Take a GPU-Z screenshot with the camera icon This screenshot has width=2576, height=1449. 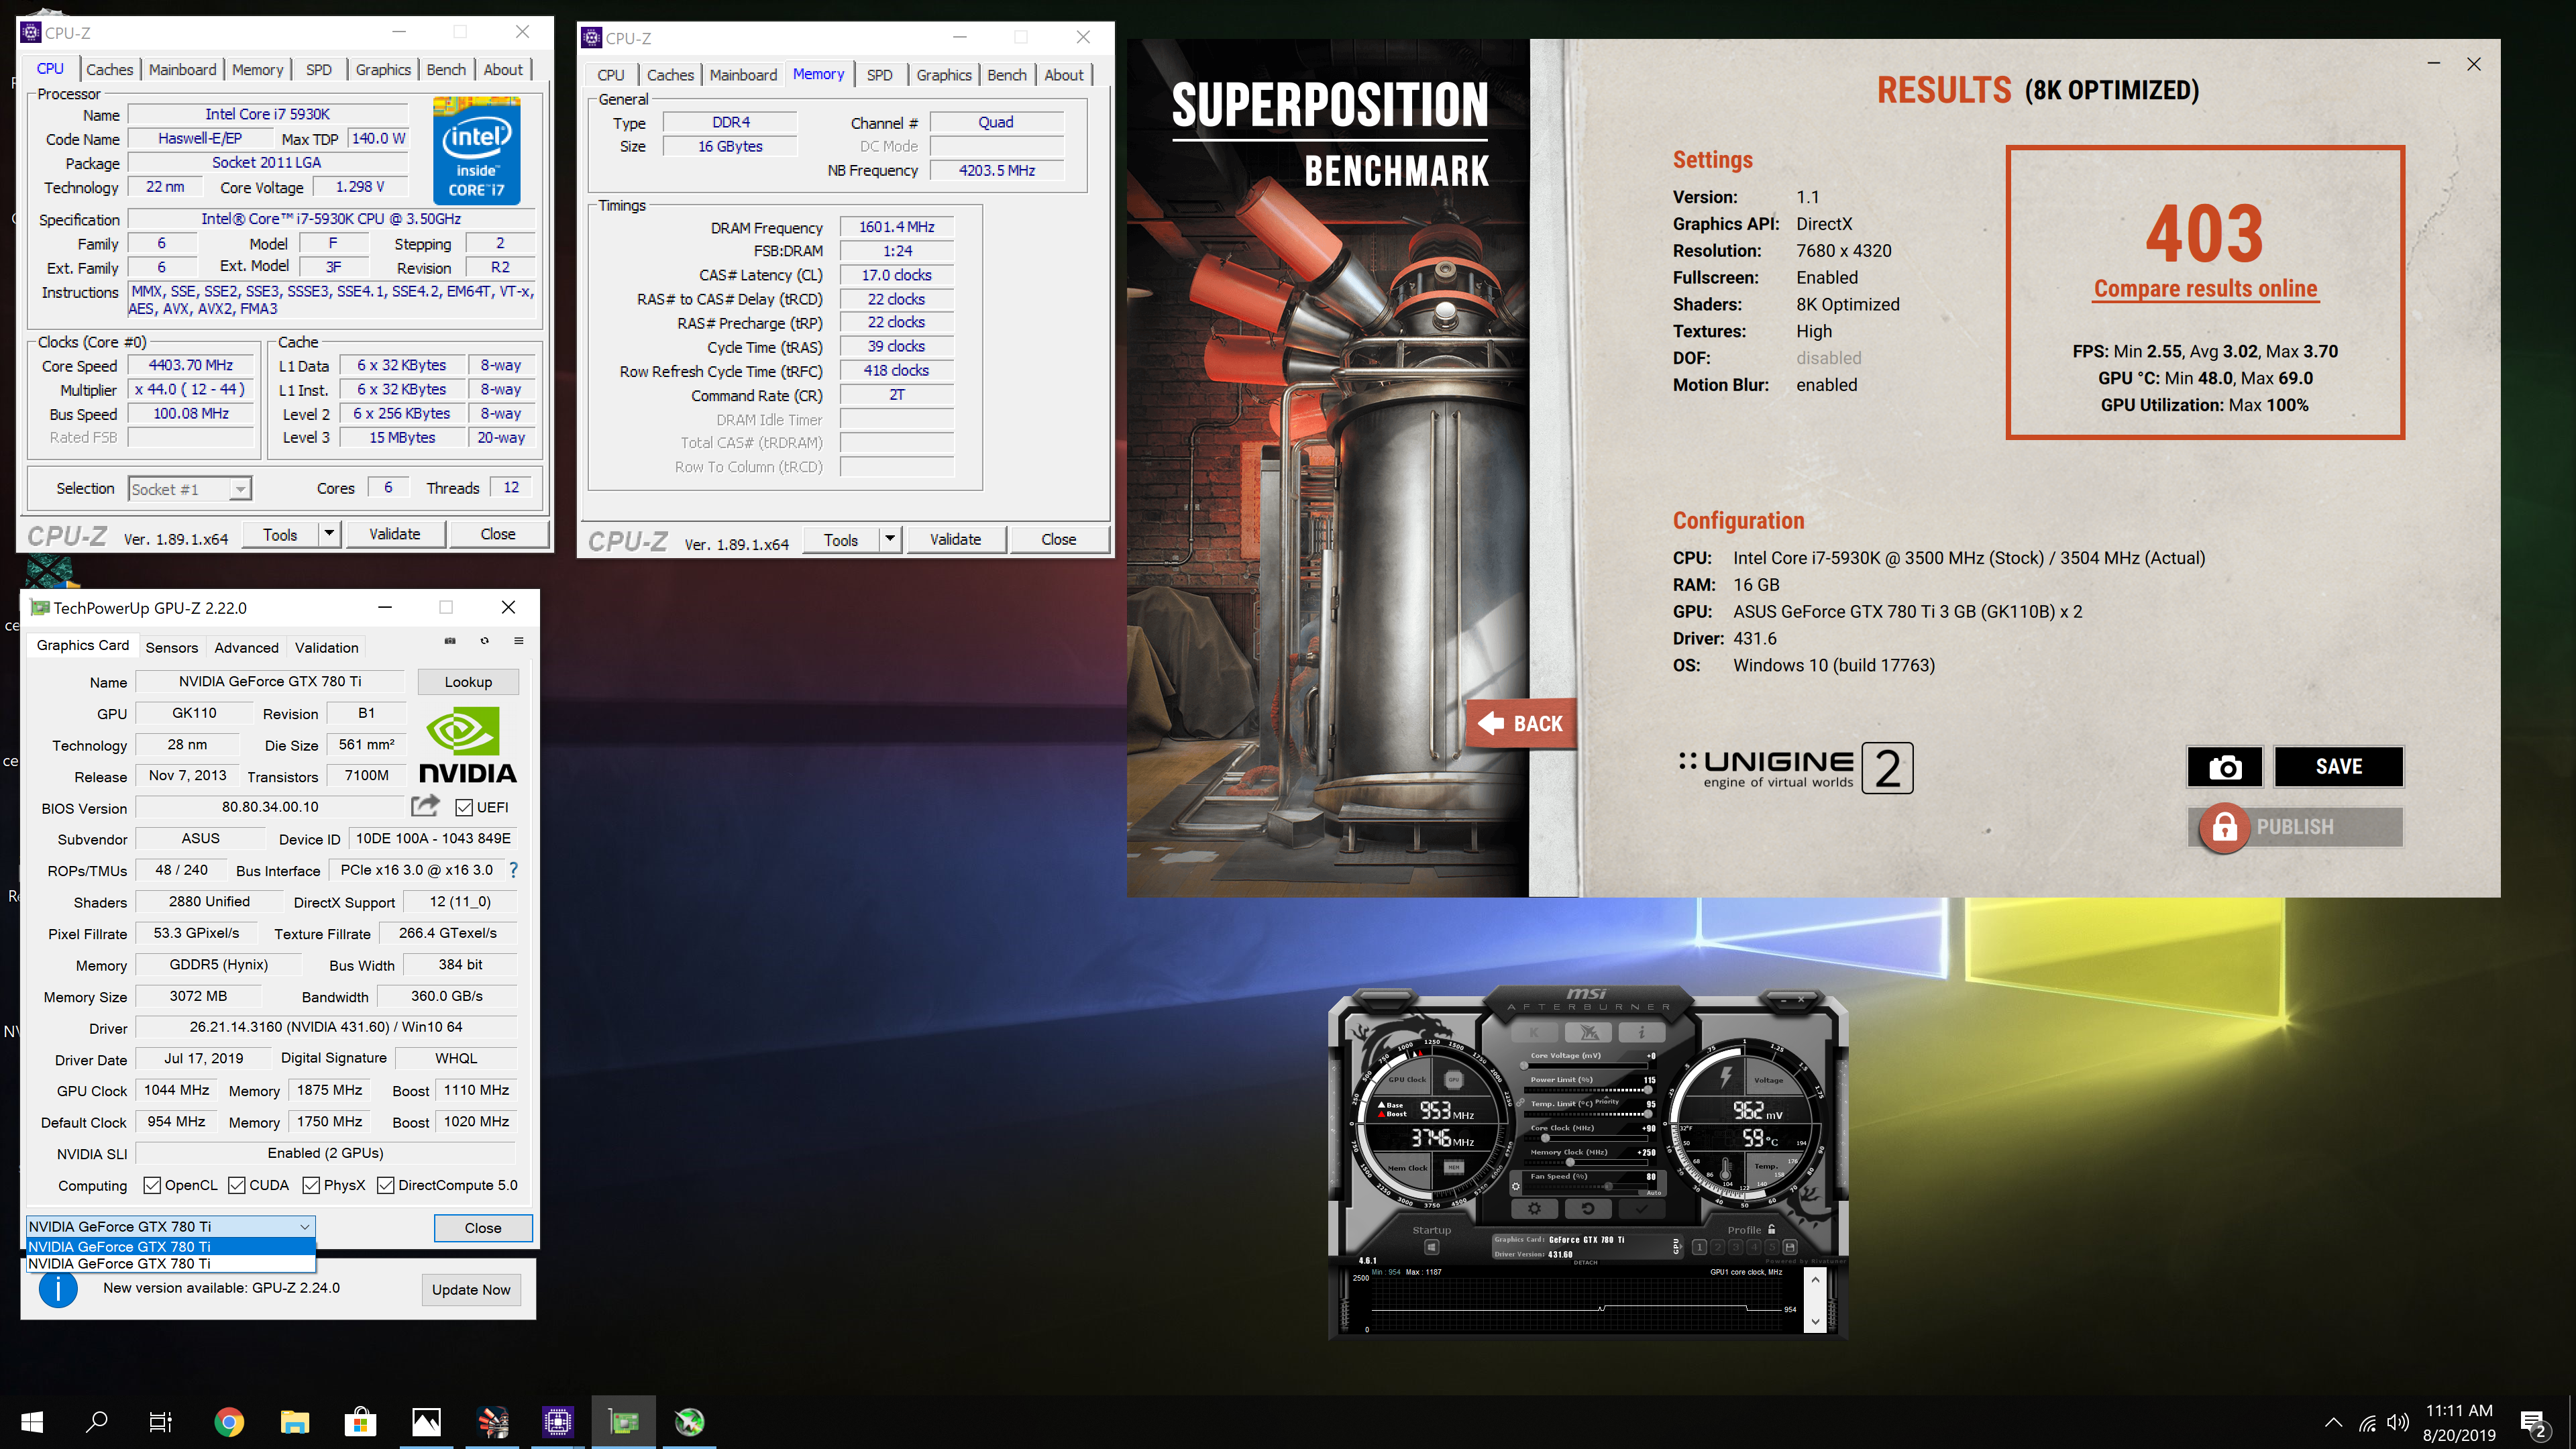coord(450,641)
